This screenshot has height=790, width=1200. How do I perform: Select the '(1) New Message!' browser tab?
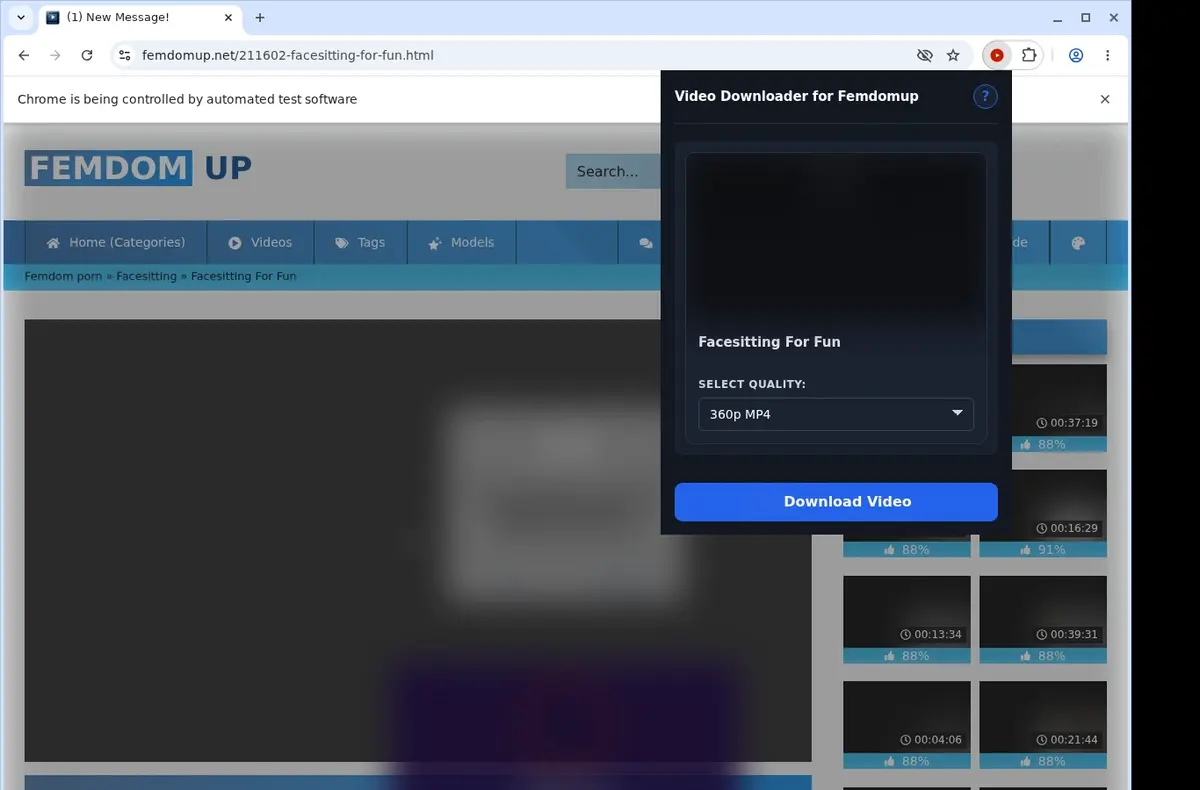pos(140,18)
